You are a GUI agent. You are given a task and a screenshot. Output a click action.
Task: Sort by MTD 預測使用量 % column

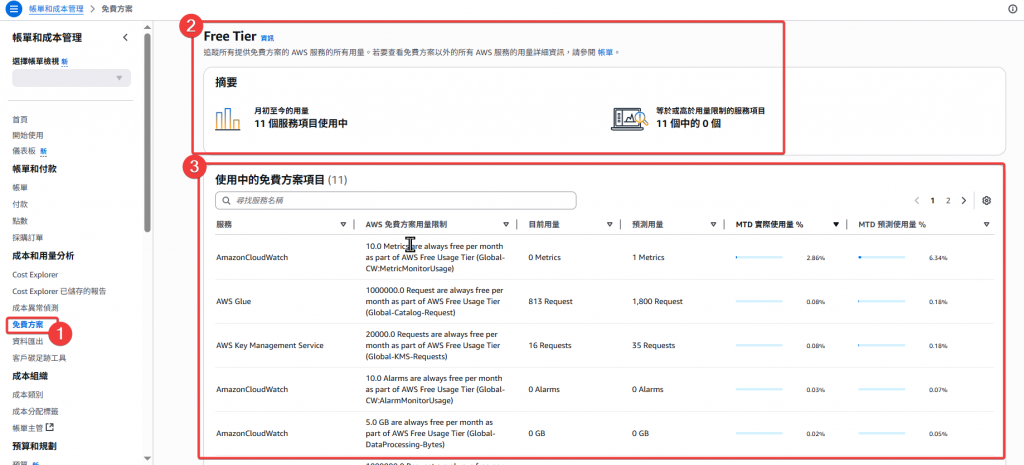pyautogui.click(x=986, y=224)
